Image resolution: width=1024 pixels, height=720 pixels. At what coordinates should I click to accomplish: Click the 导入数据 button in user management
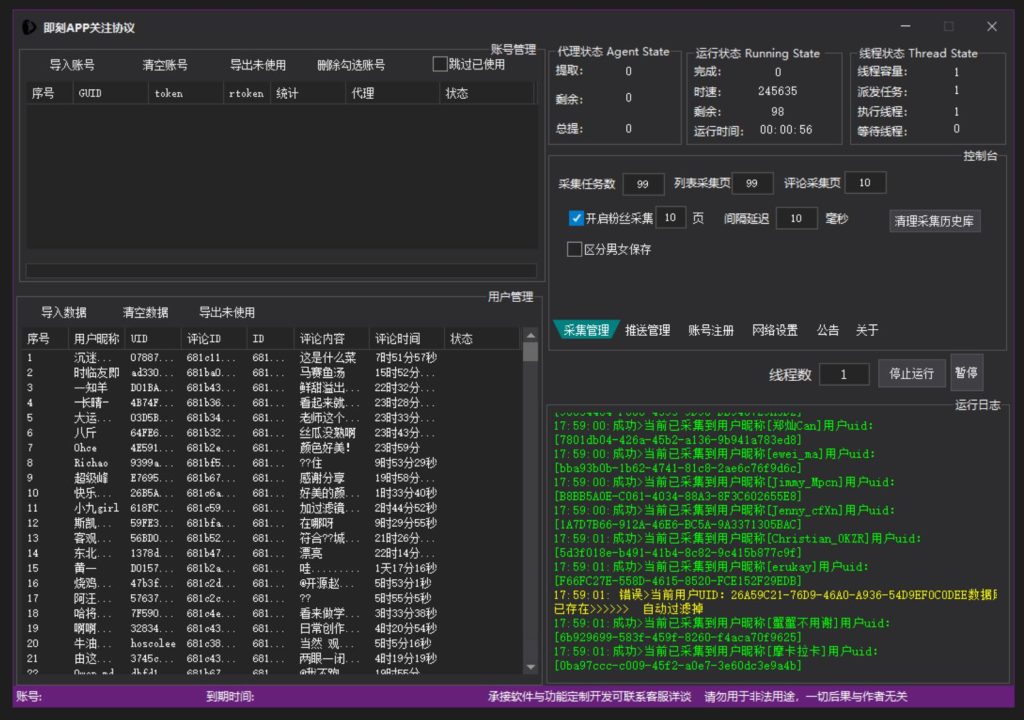click(x=64, y=312)
